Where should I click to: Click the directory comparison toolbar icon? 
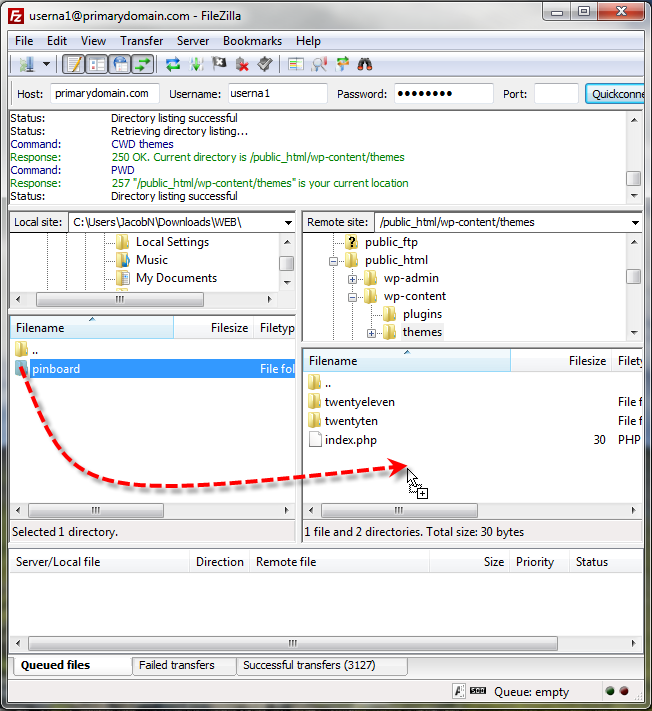pyautogui.click(x=319, y=64)
